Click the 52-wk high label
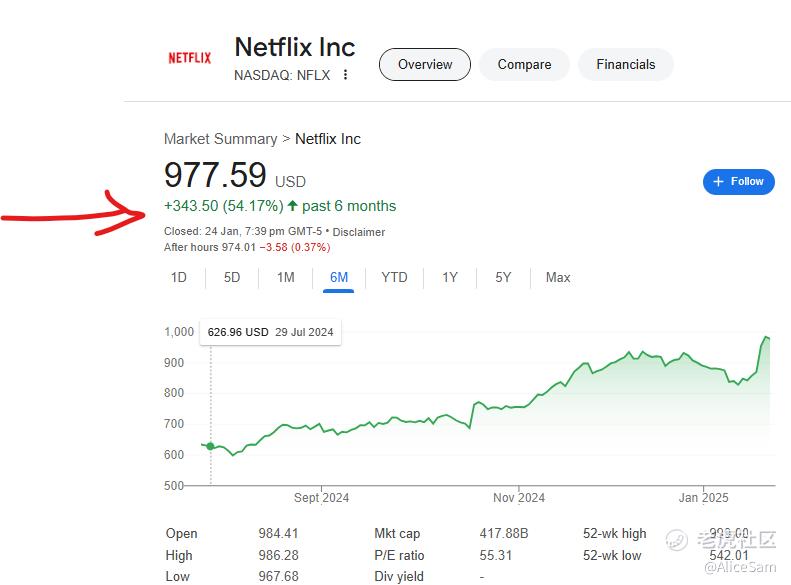 tap(614, 533)
